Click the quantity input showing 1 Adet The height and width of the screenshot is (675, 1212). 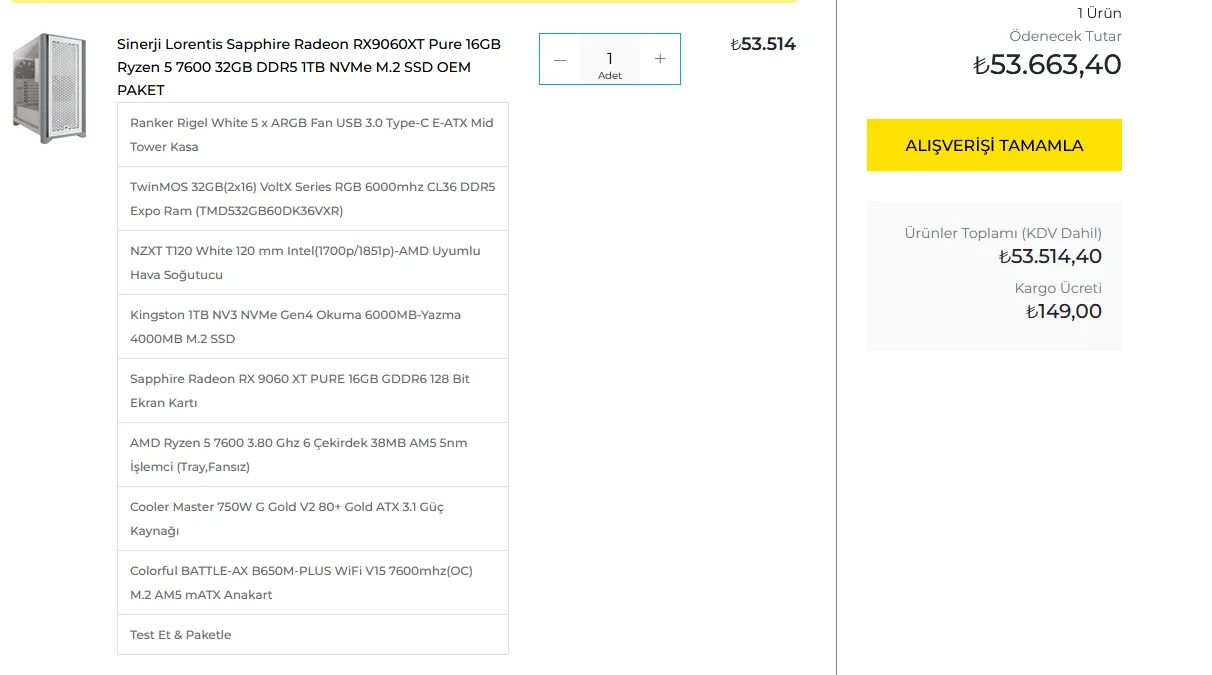pyautogui.click(x=609, y=59)
